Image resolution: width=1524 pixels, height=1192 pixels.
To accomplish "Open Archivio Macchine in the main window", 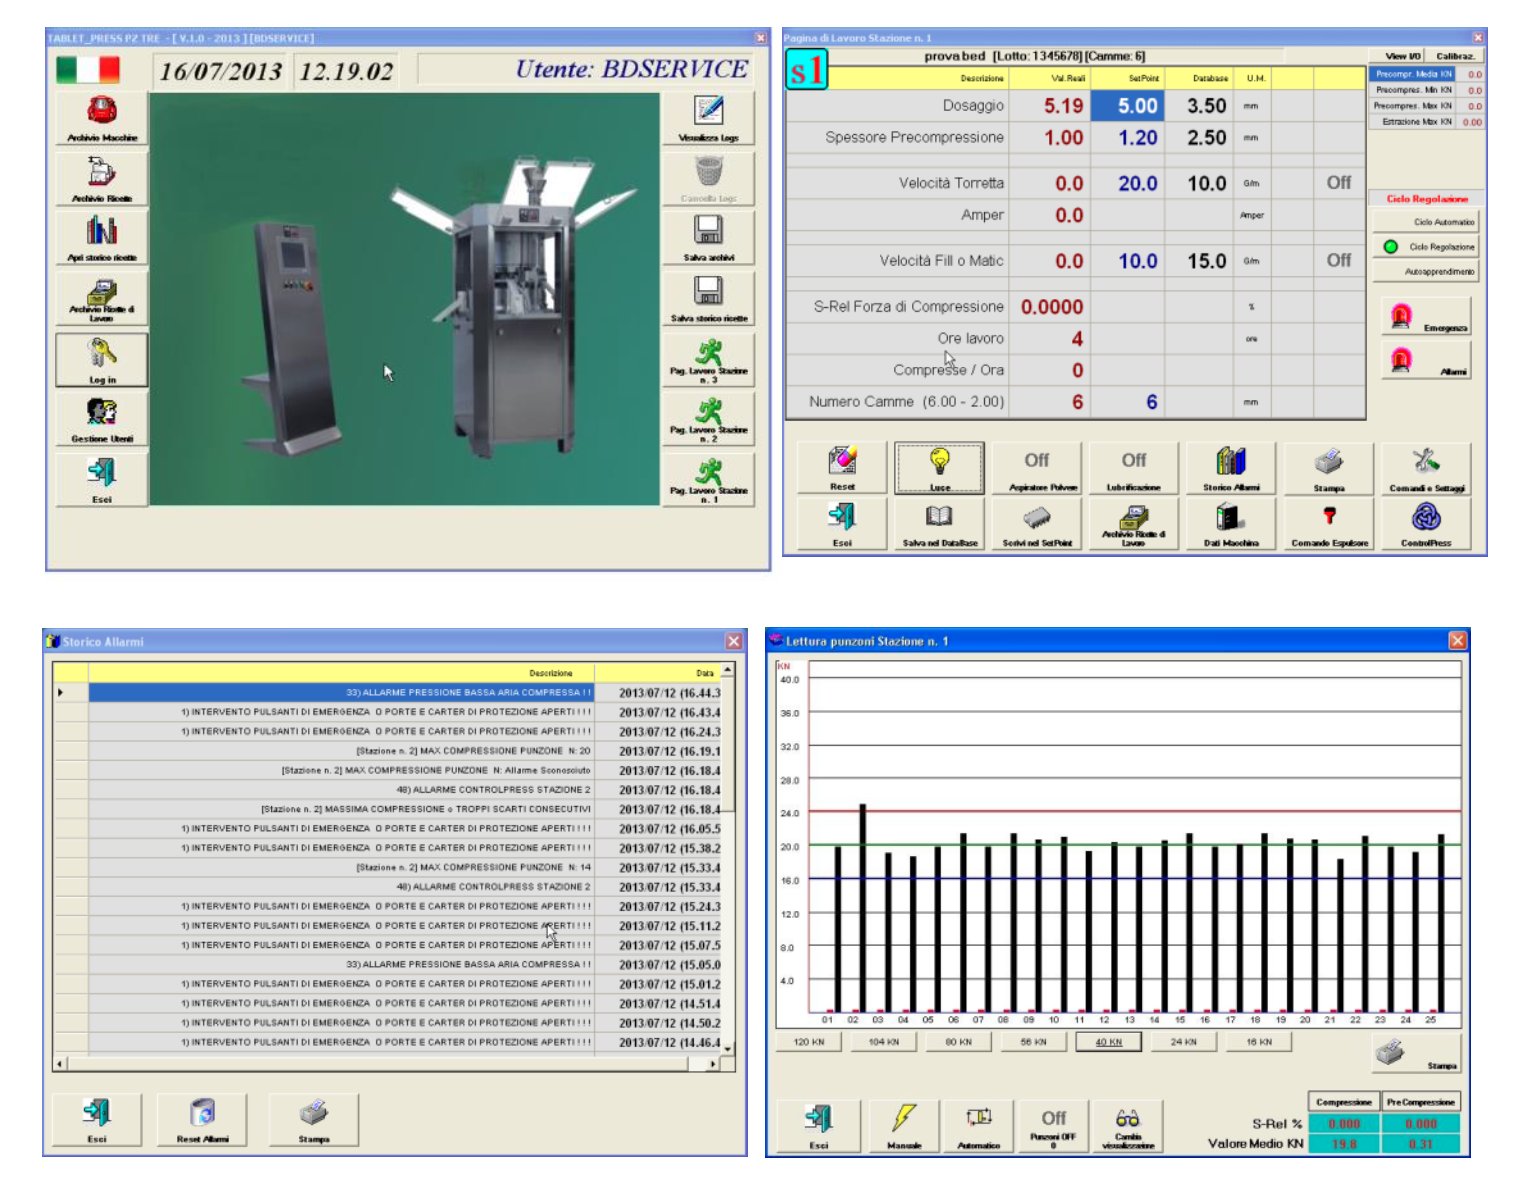I will click(x=102, y=119).
